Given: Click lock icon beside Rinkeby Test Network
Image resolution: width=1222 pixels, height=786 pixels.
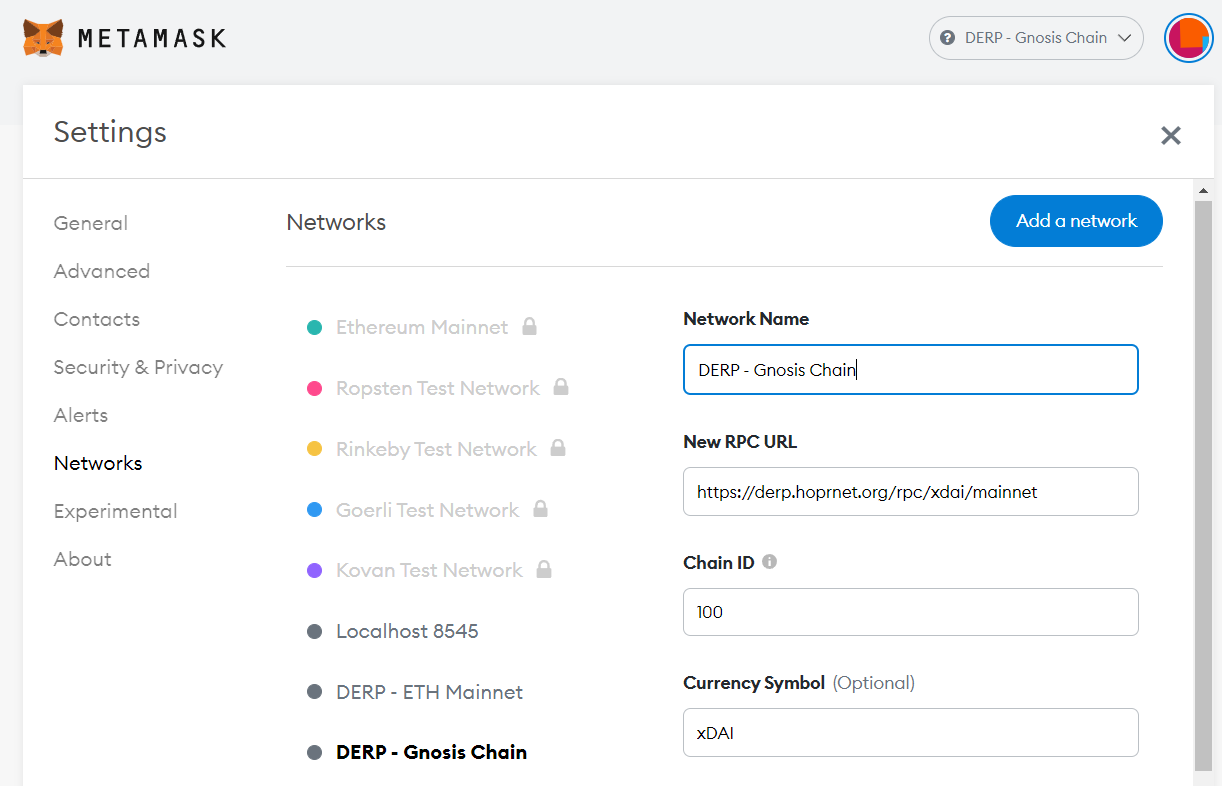Looking at the screenshot, I should point(558,448).
